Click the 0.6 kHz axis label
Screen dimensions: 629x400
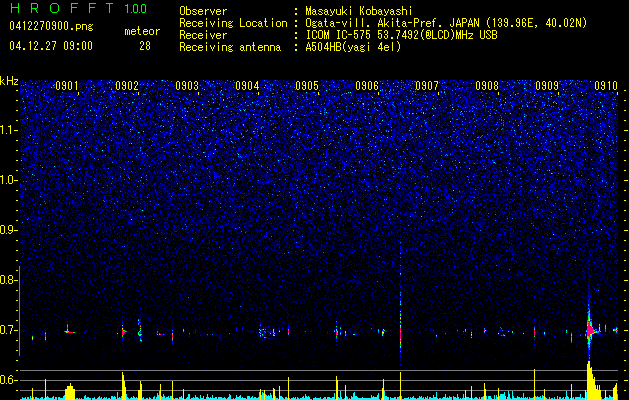[9, 380]
